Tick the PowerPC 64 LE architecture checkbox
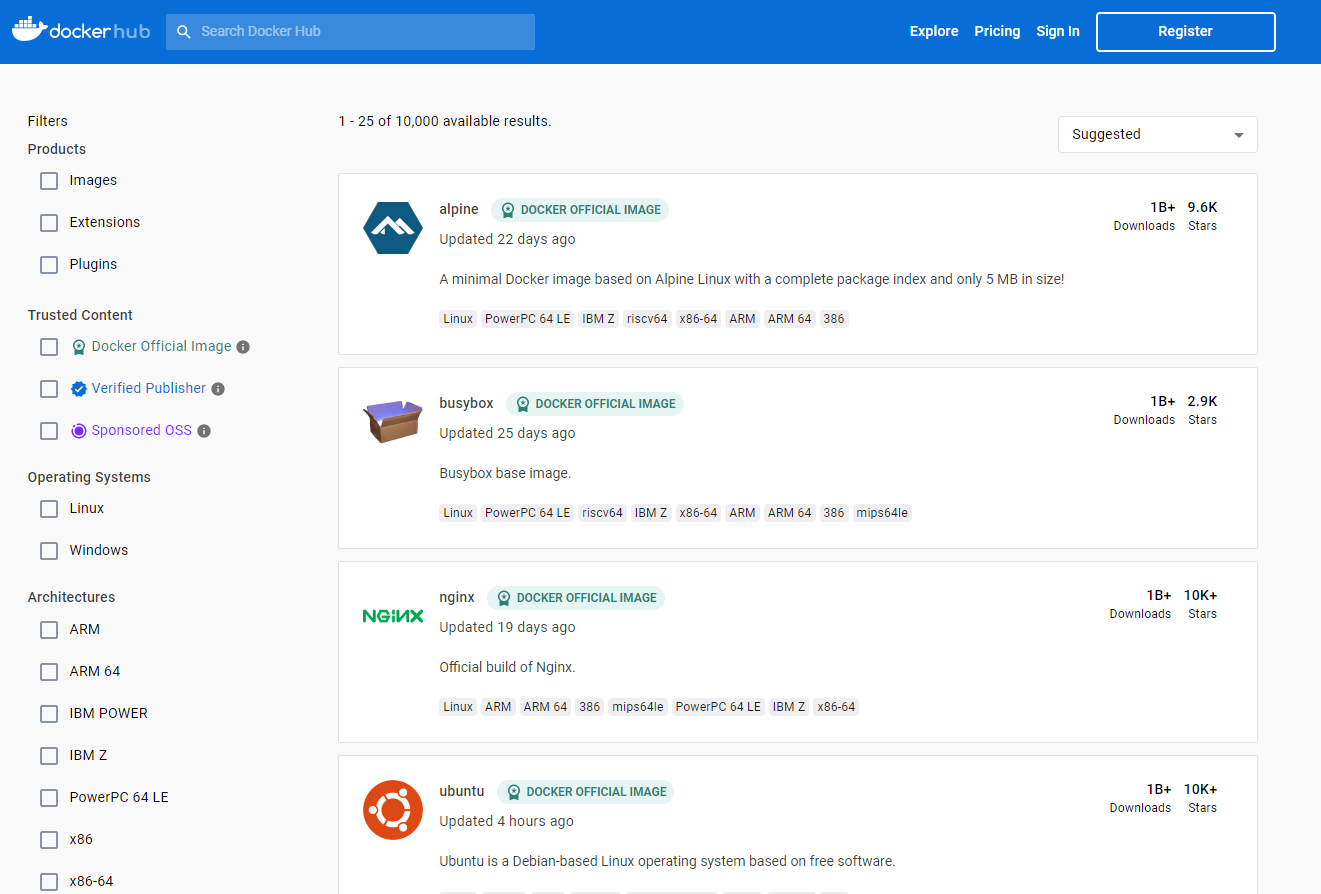This screenshot has width=1321, height=894. pyautogui.click(x=49, y=798)
